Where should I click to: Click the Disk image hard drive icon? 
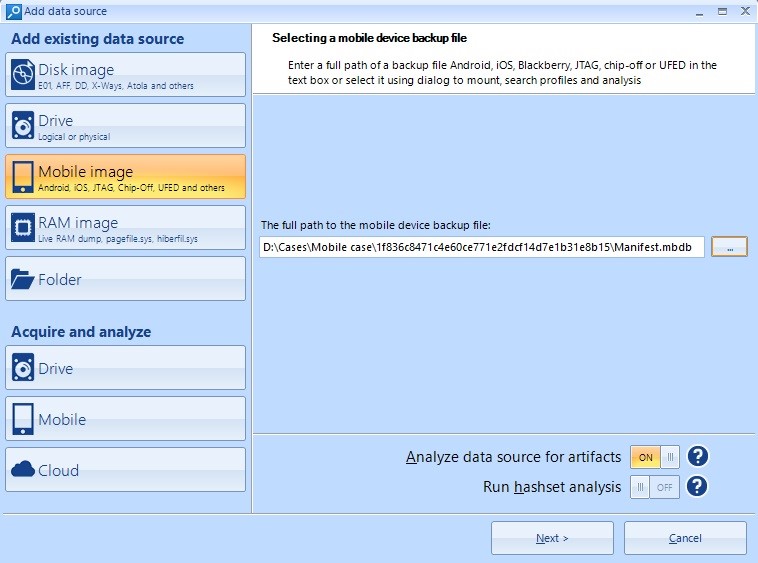coord(23,76)
